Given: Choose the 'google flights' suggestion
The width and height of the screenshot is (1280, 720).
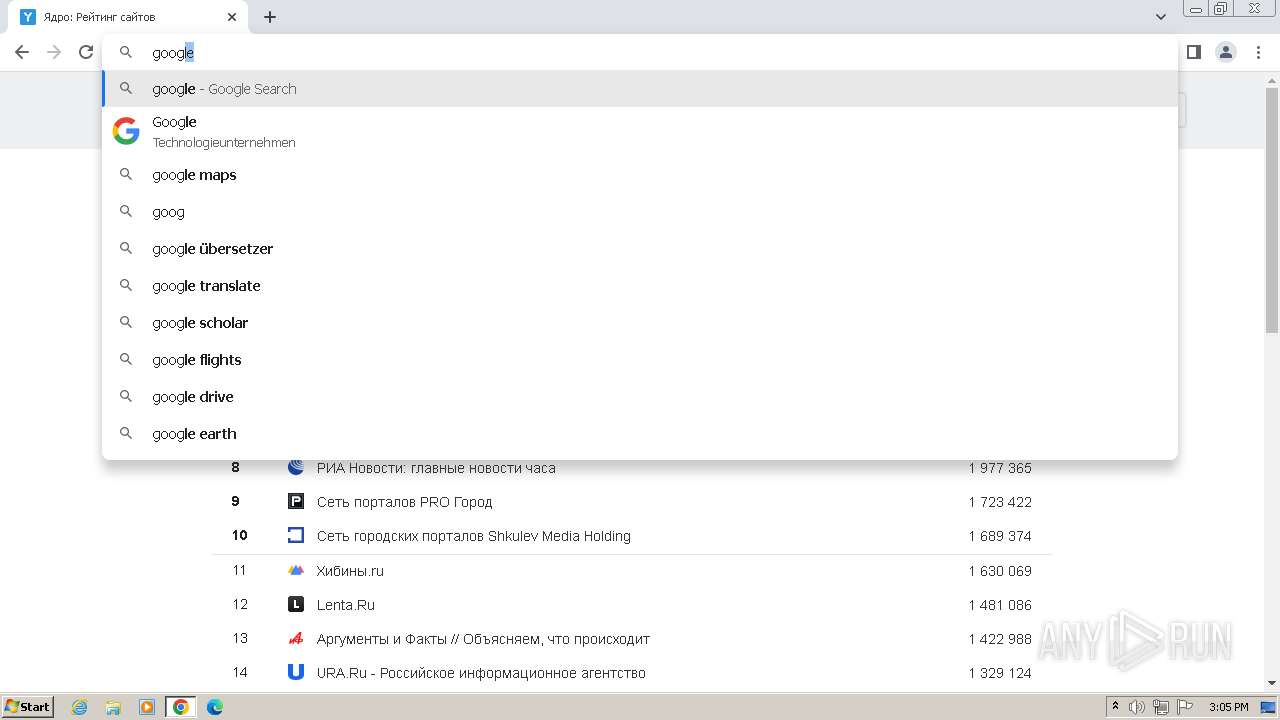Looking at the screenshot, I should click(x=640, y=360).
